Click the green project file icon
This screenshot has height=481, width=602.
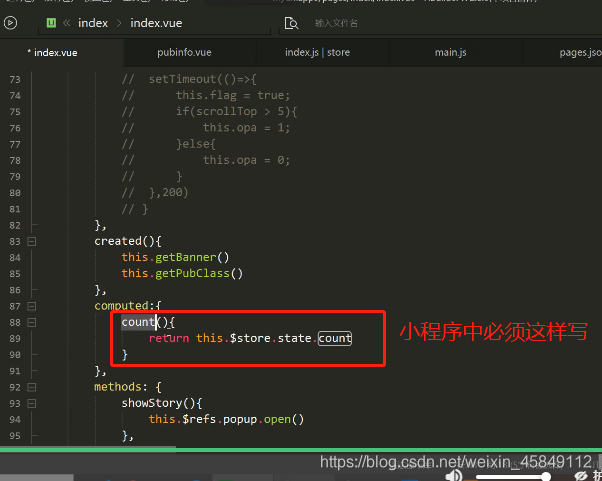coord(51,23)
